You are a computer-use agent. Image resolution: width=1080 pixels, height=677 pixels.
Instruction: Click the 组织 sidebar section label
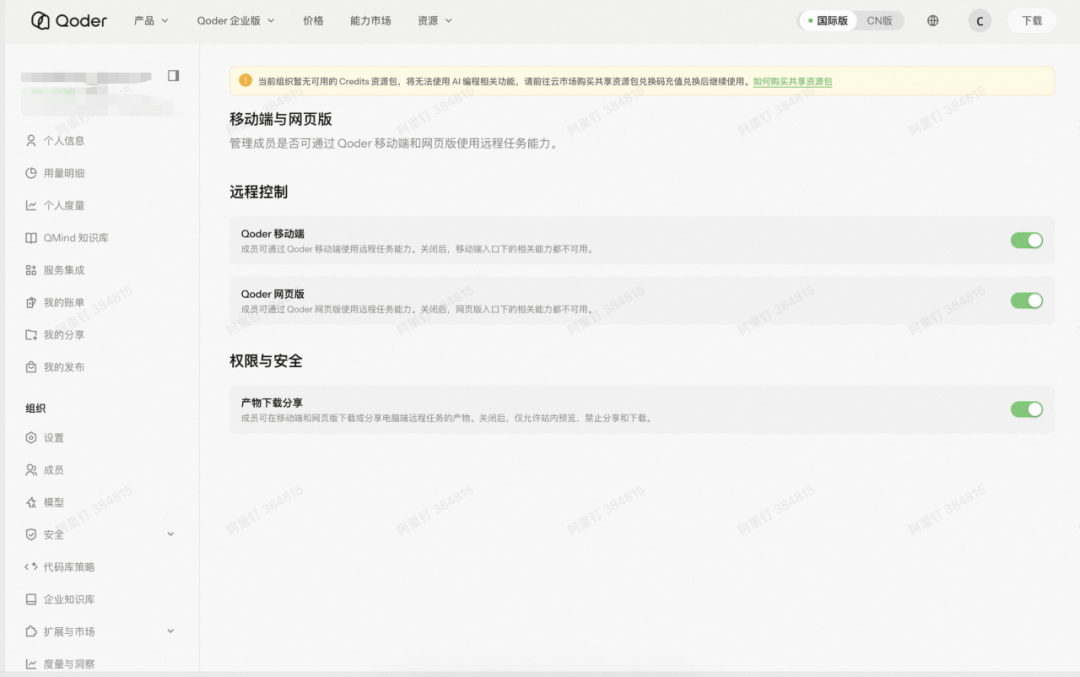pos(35,408)
